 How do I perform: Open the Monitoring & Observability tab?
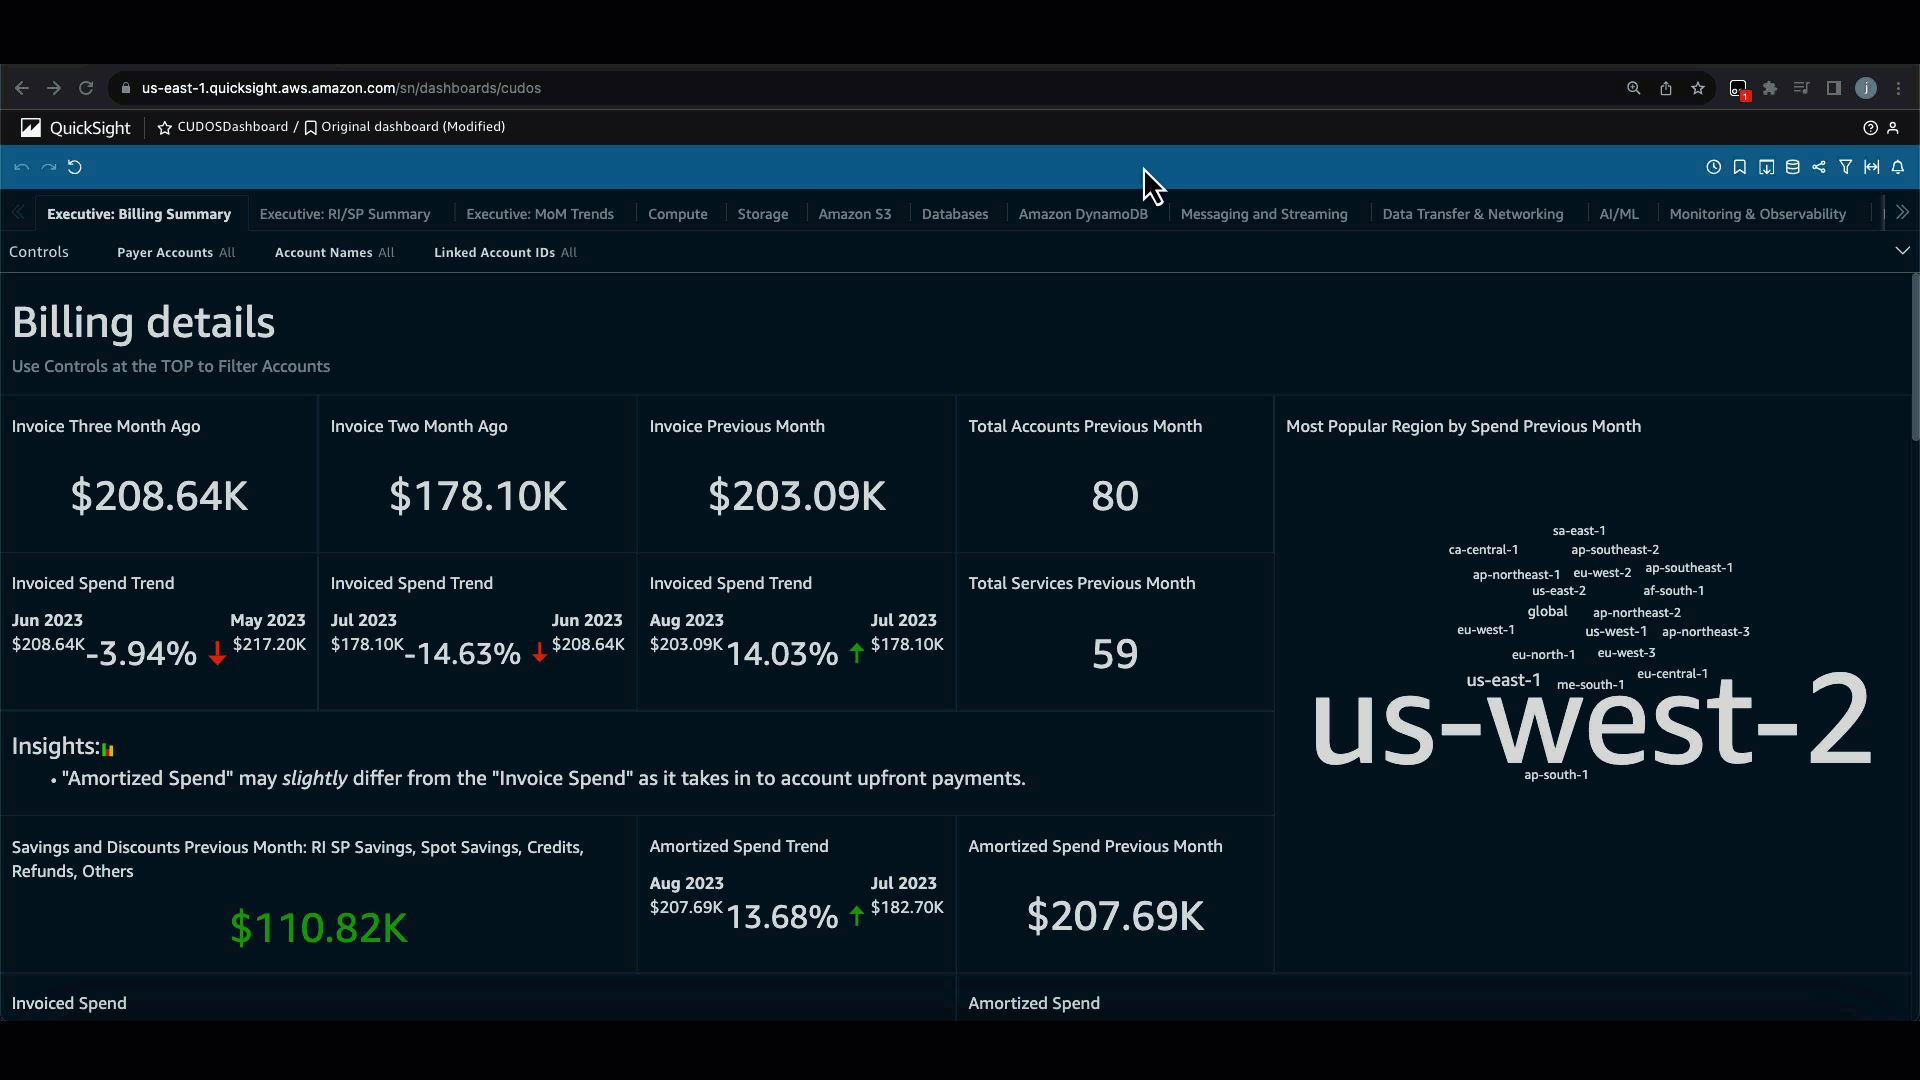pyautogui.click(x=1758, y=214)
